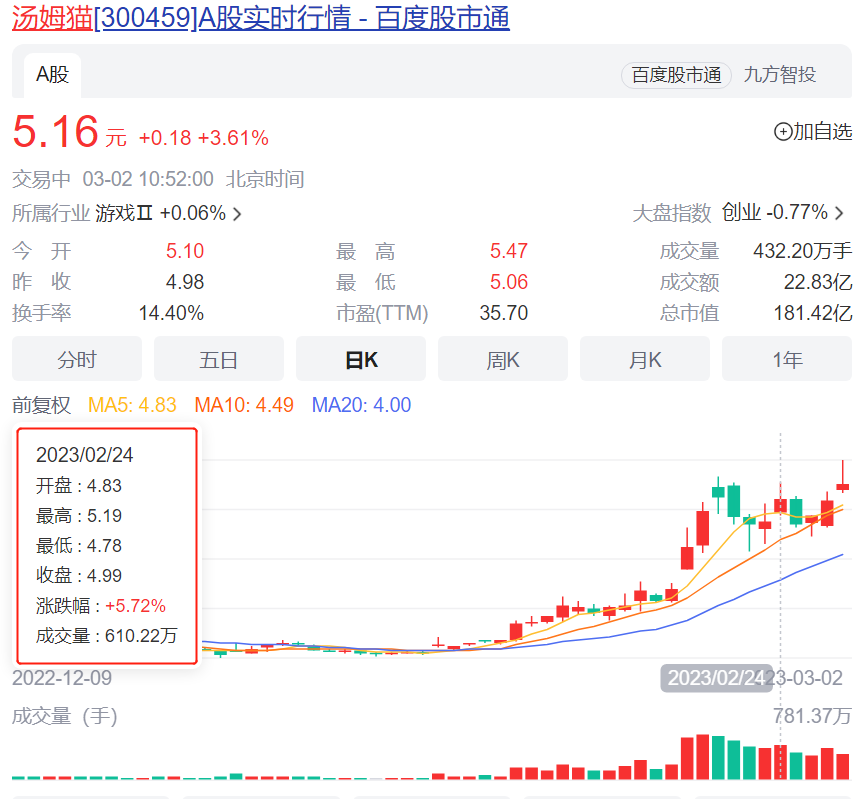Screen dimensions: 868x799
Task: Select the 周K chart tab
Action: [x=503, y=360]
